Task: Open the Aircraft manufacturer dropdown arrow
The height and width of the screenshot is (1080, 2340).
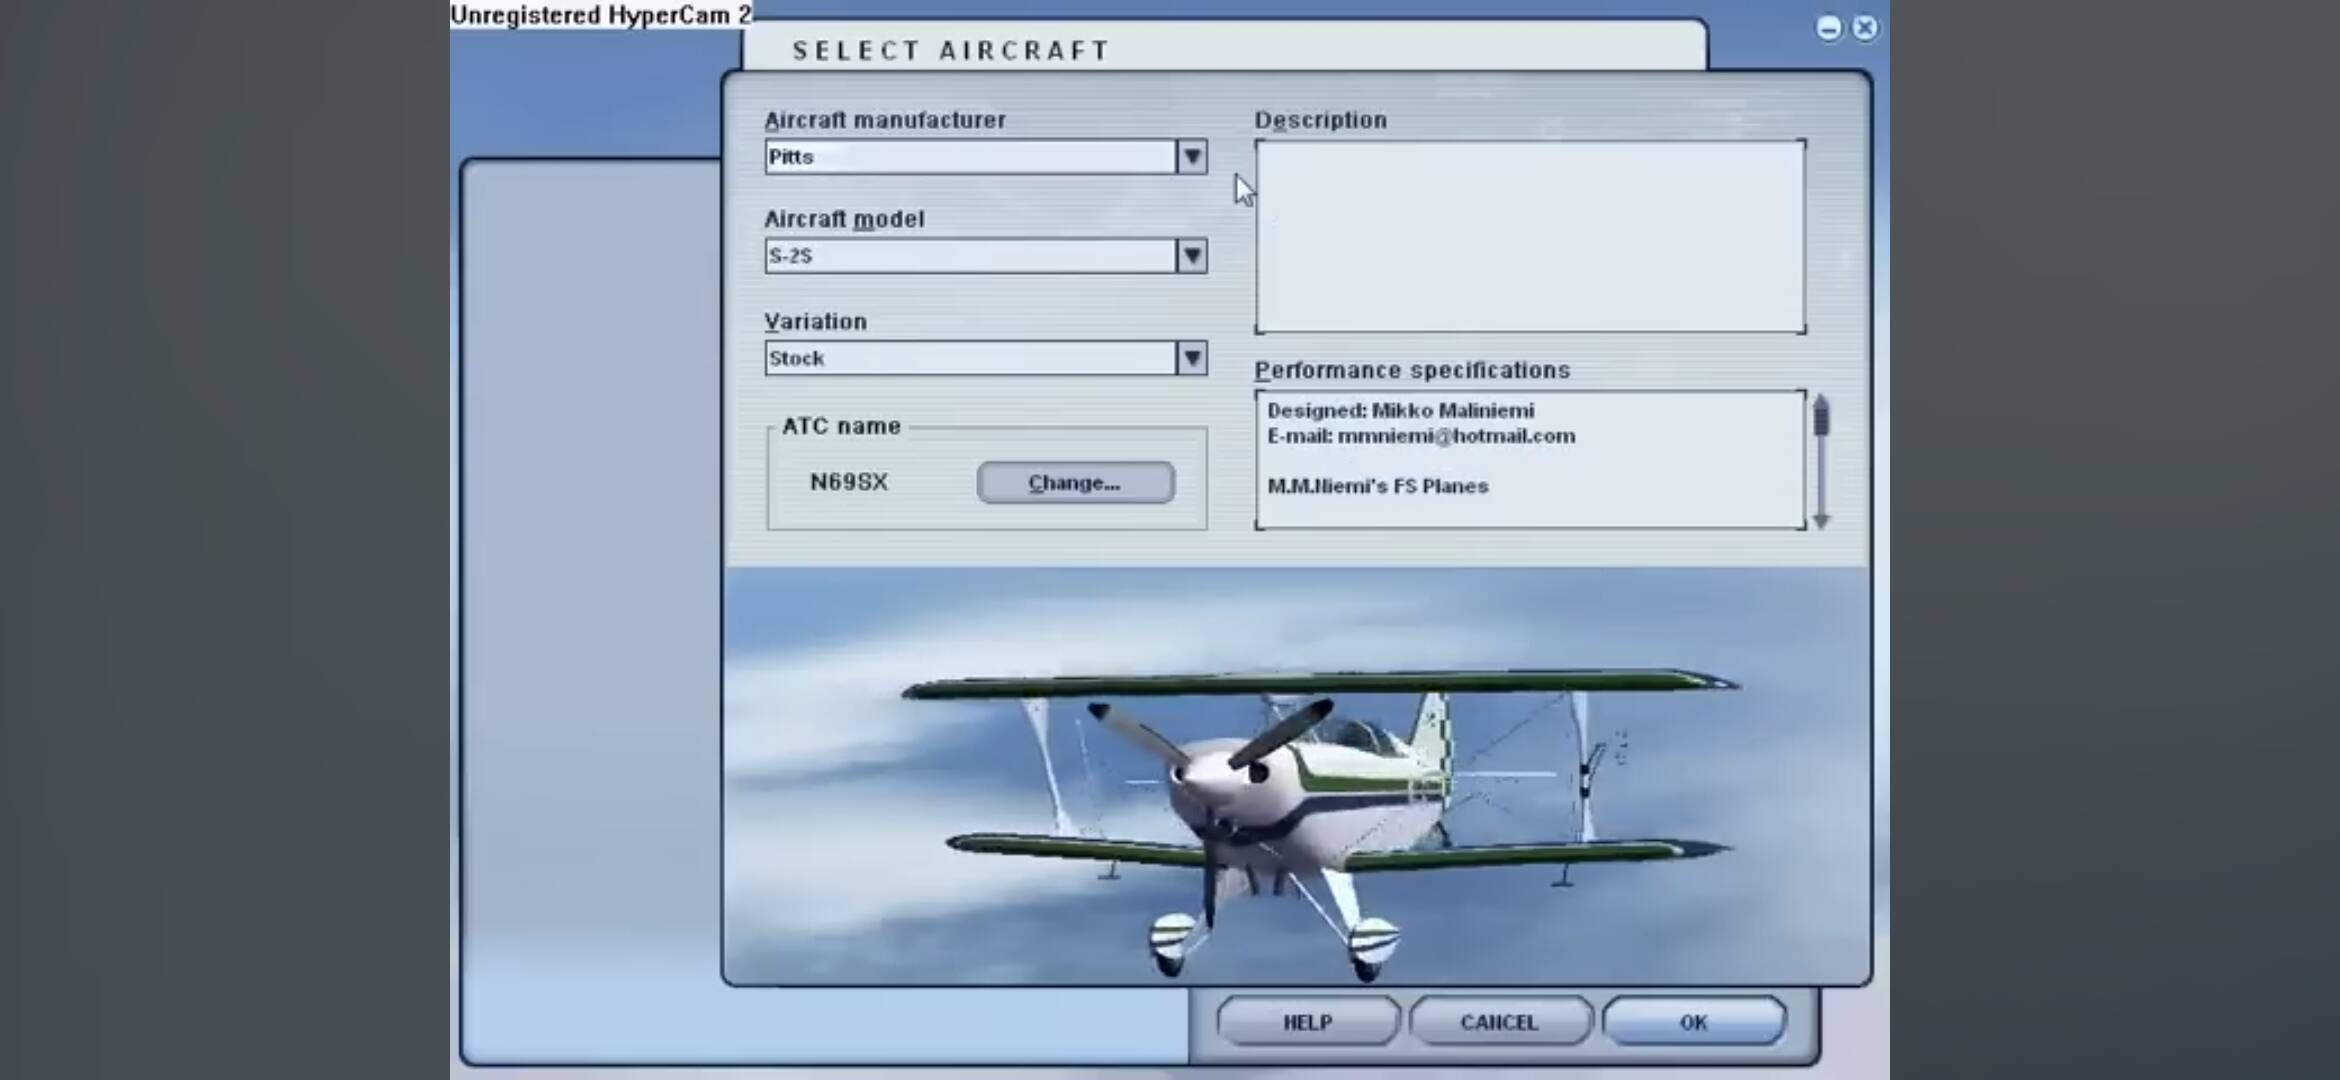Action: point(1191,157)
